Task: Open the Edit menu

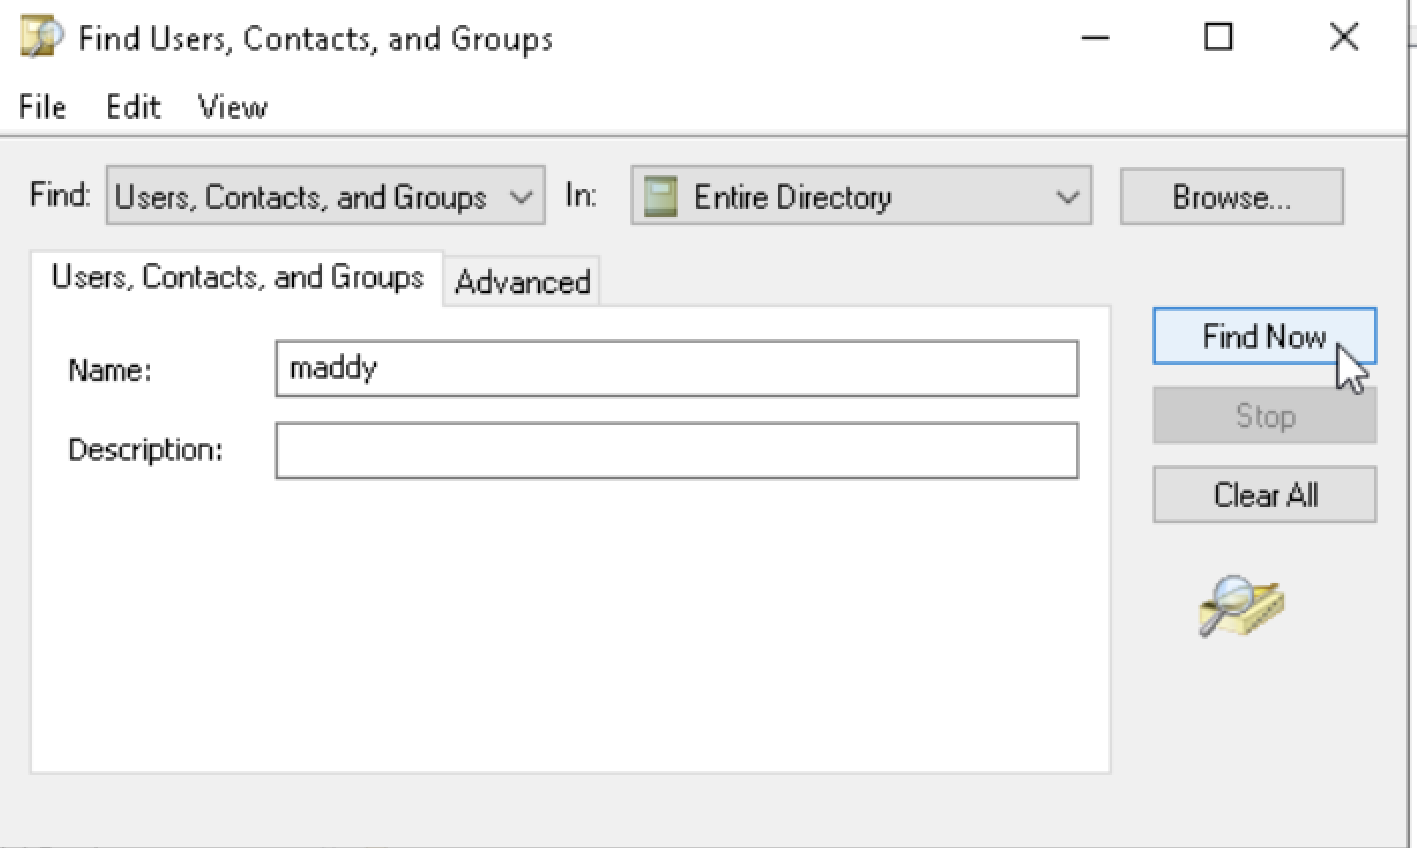Action: [x=133, y=107]
